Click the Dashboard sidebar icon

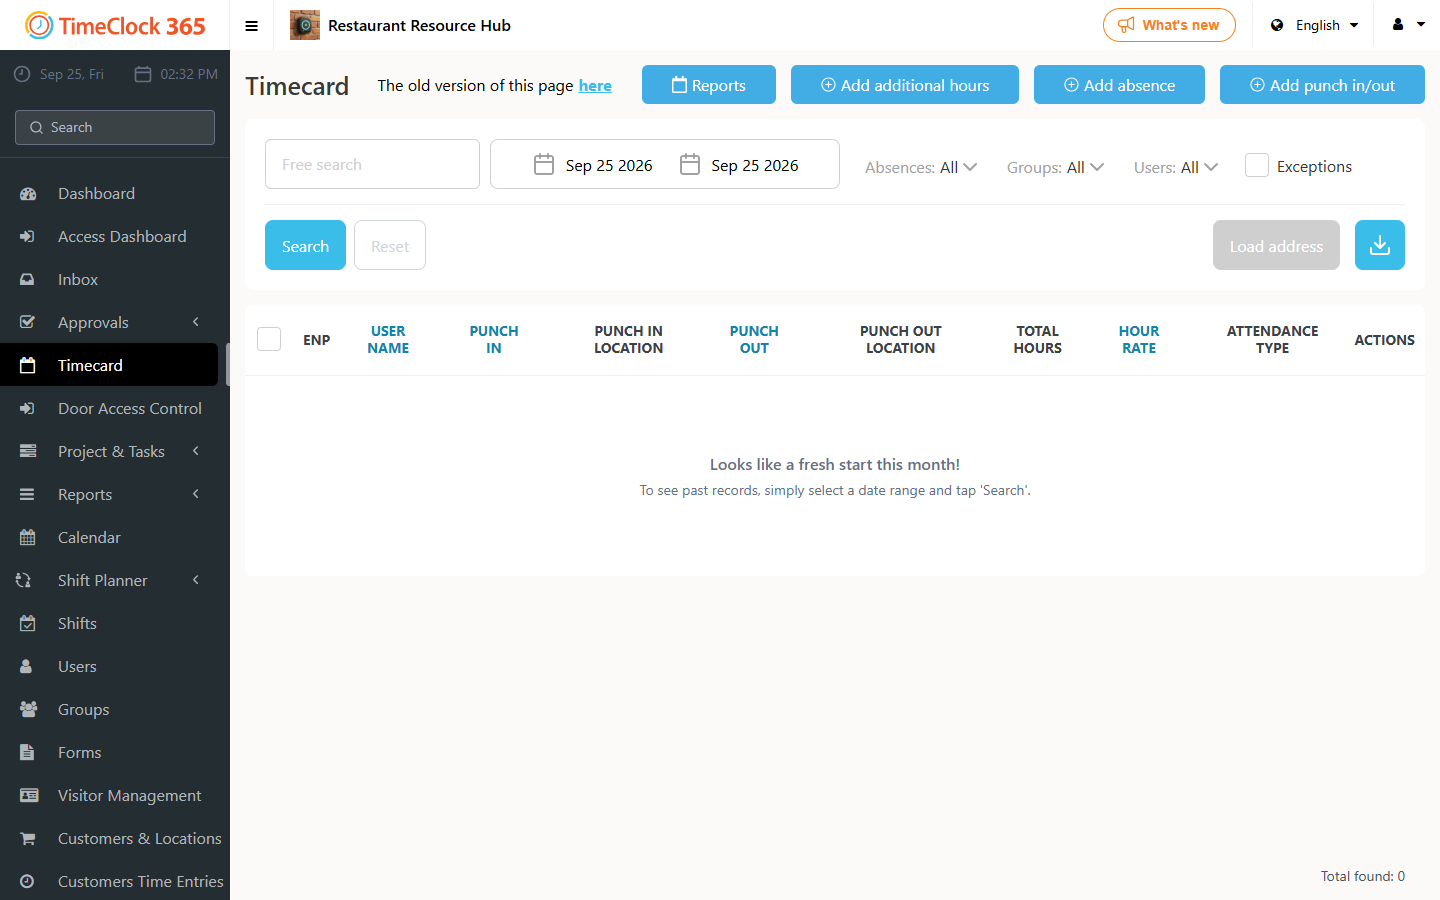click(28, 194)
